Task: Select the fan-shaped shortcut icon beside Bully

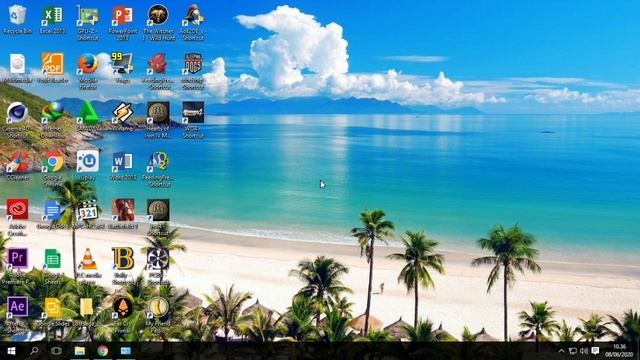Action: [158, 258]
